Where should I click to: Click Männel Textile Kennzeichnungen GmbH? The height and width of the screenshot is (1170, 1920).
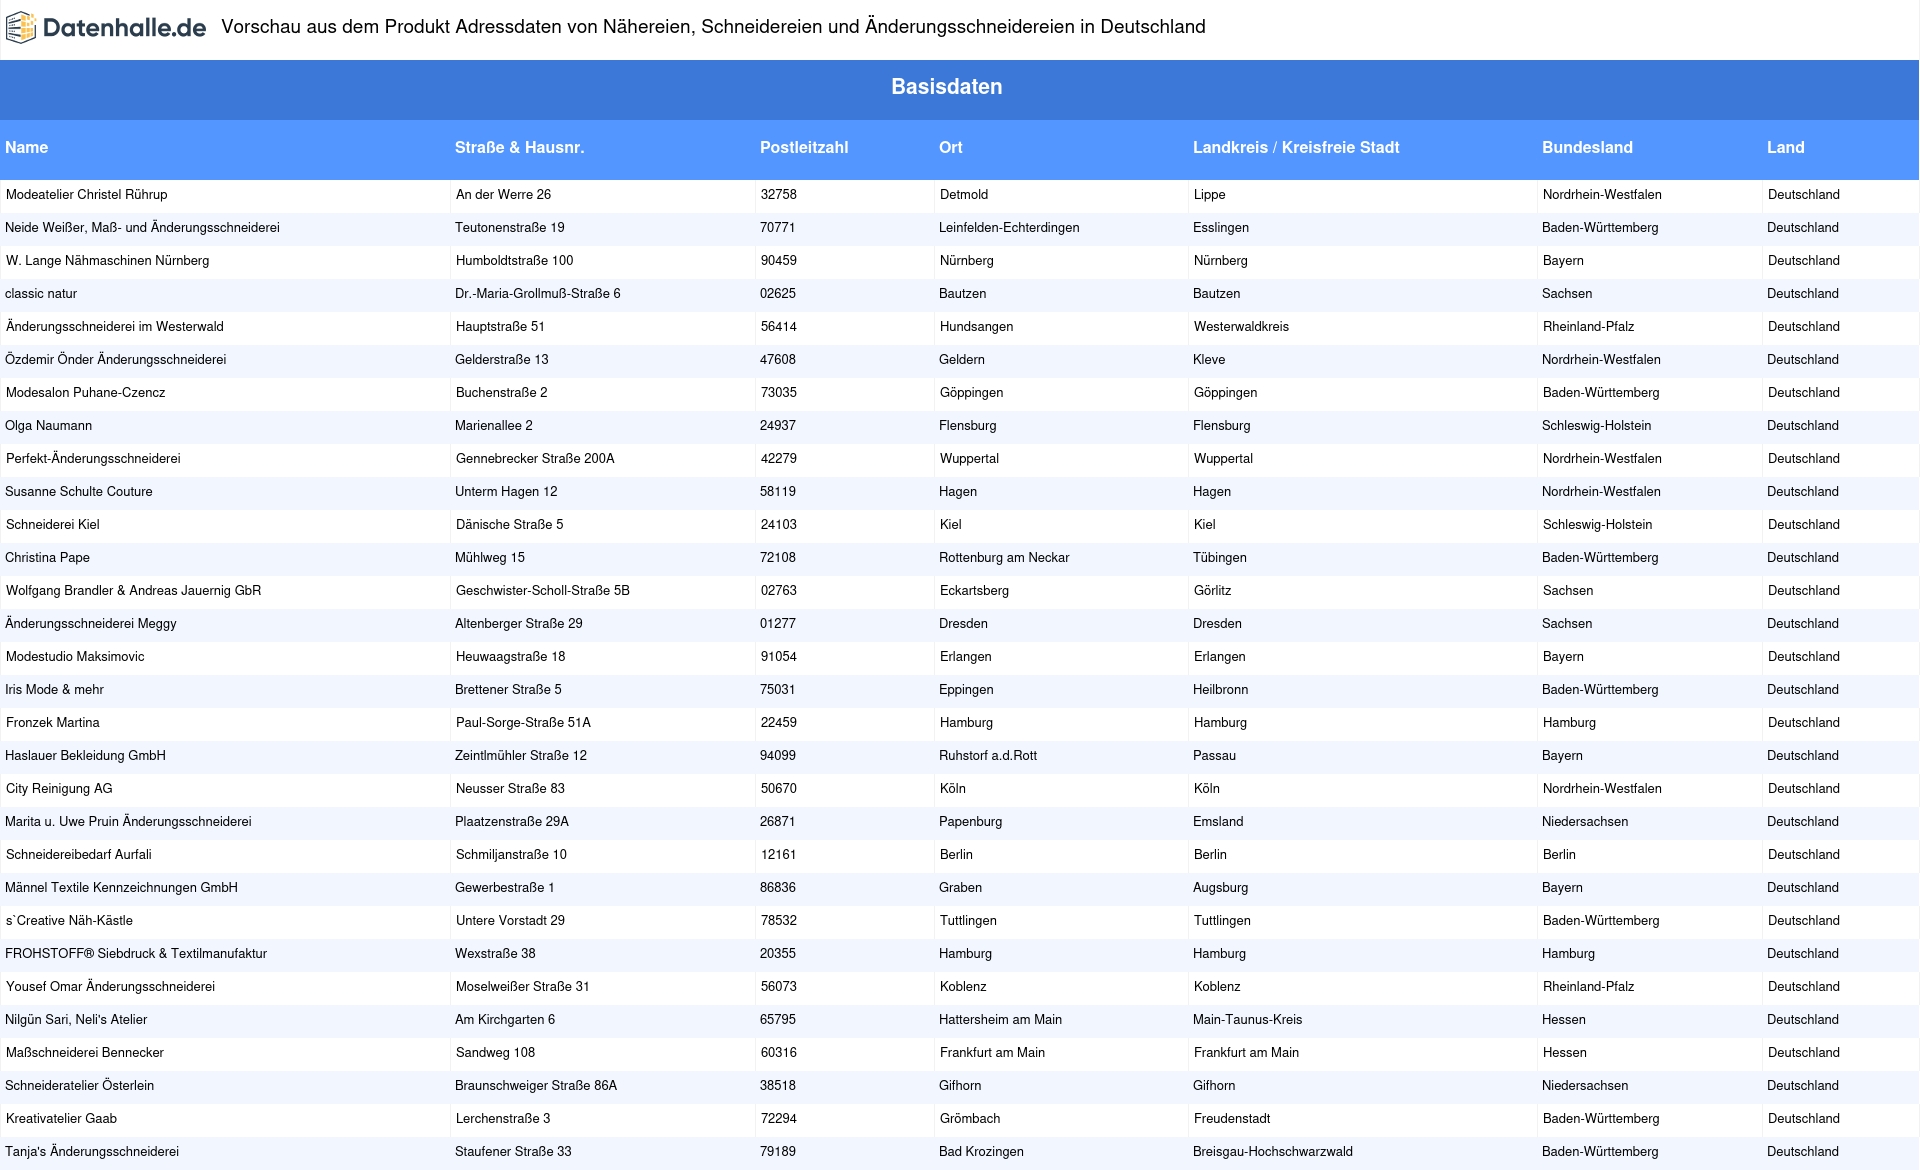click(x=122, y=887)
